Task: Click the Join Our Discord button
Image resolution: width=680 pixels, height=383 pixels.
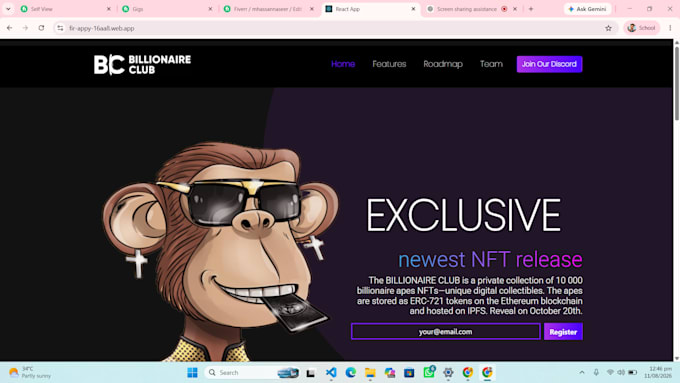Action: coord(549,64)
